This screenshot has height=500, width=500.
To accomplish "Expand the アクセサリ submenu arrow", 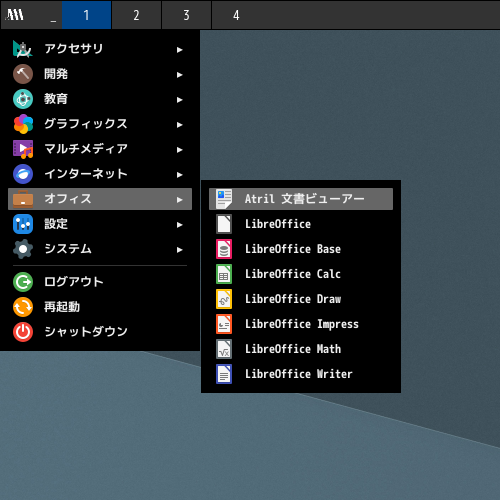I will tap(180, 50).
